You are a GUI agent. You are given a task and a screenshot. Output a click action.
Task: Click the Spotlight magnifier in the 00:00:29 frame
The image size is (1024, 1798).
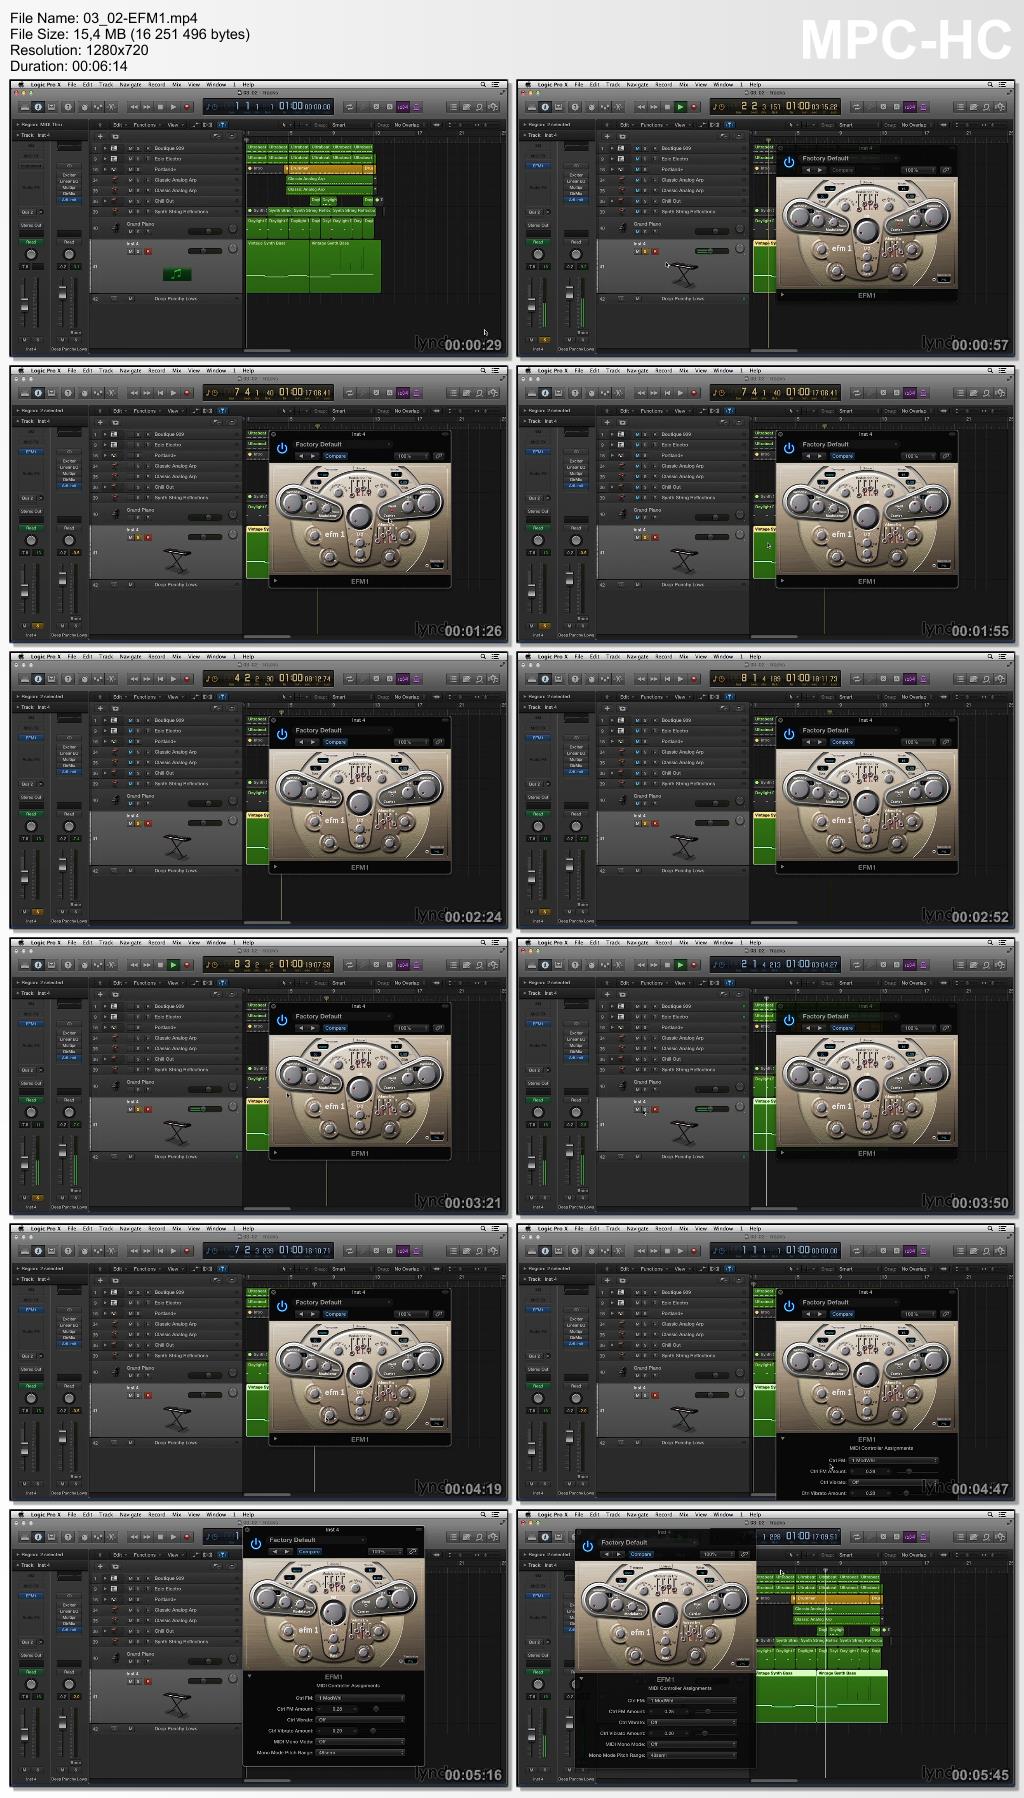coord(482,84)
